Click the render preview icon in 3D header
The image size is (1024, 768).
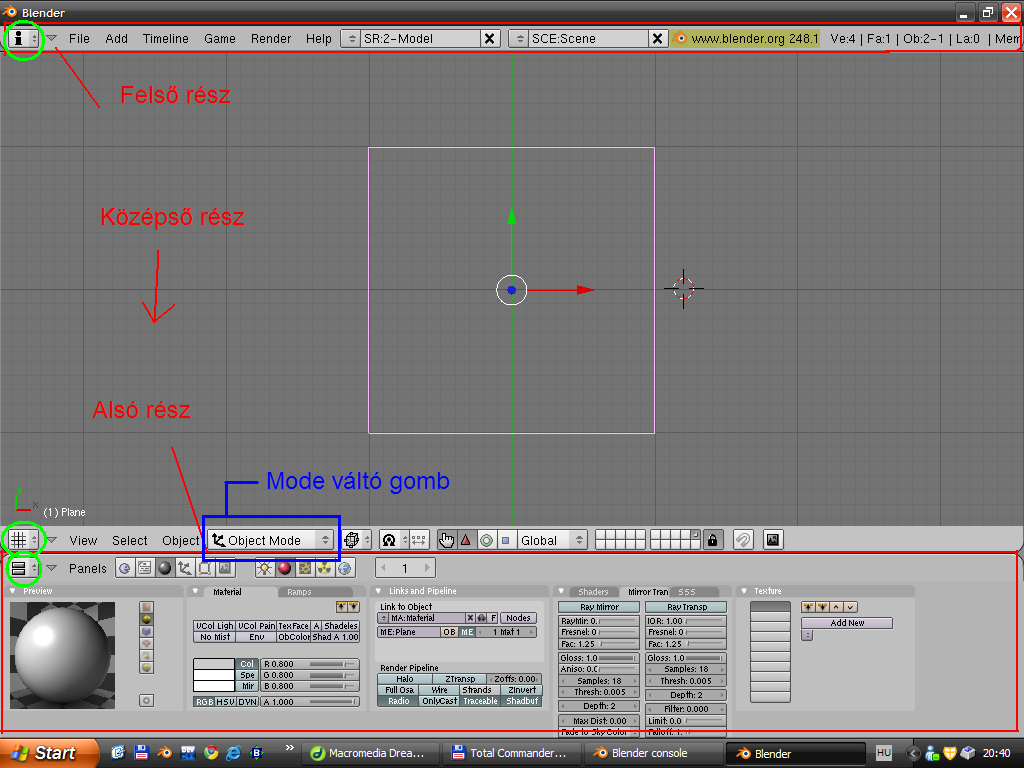(772, 540)
